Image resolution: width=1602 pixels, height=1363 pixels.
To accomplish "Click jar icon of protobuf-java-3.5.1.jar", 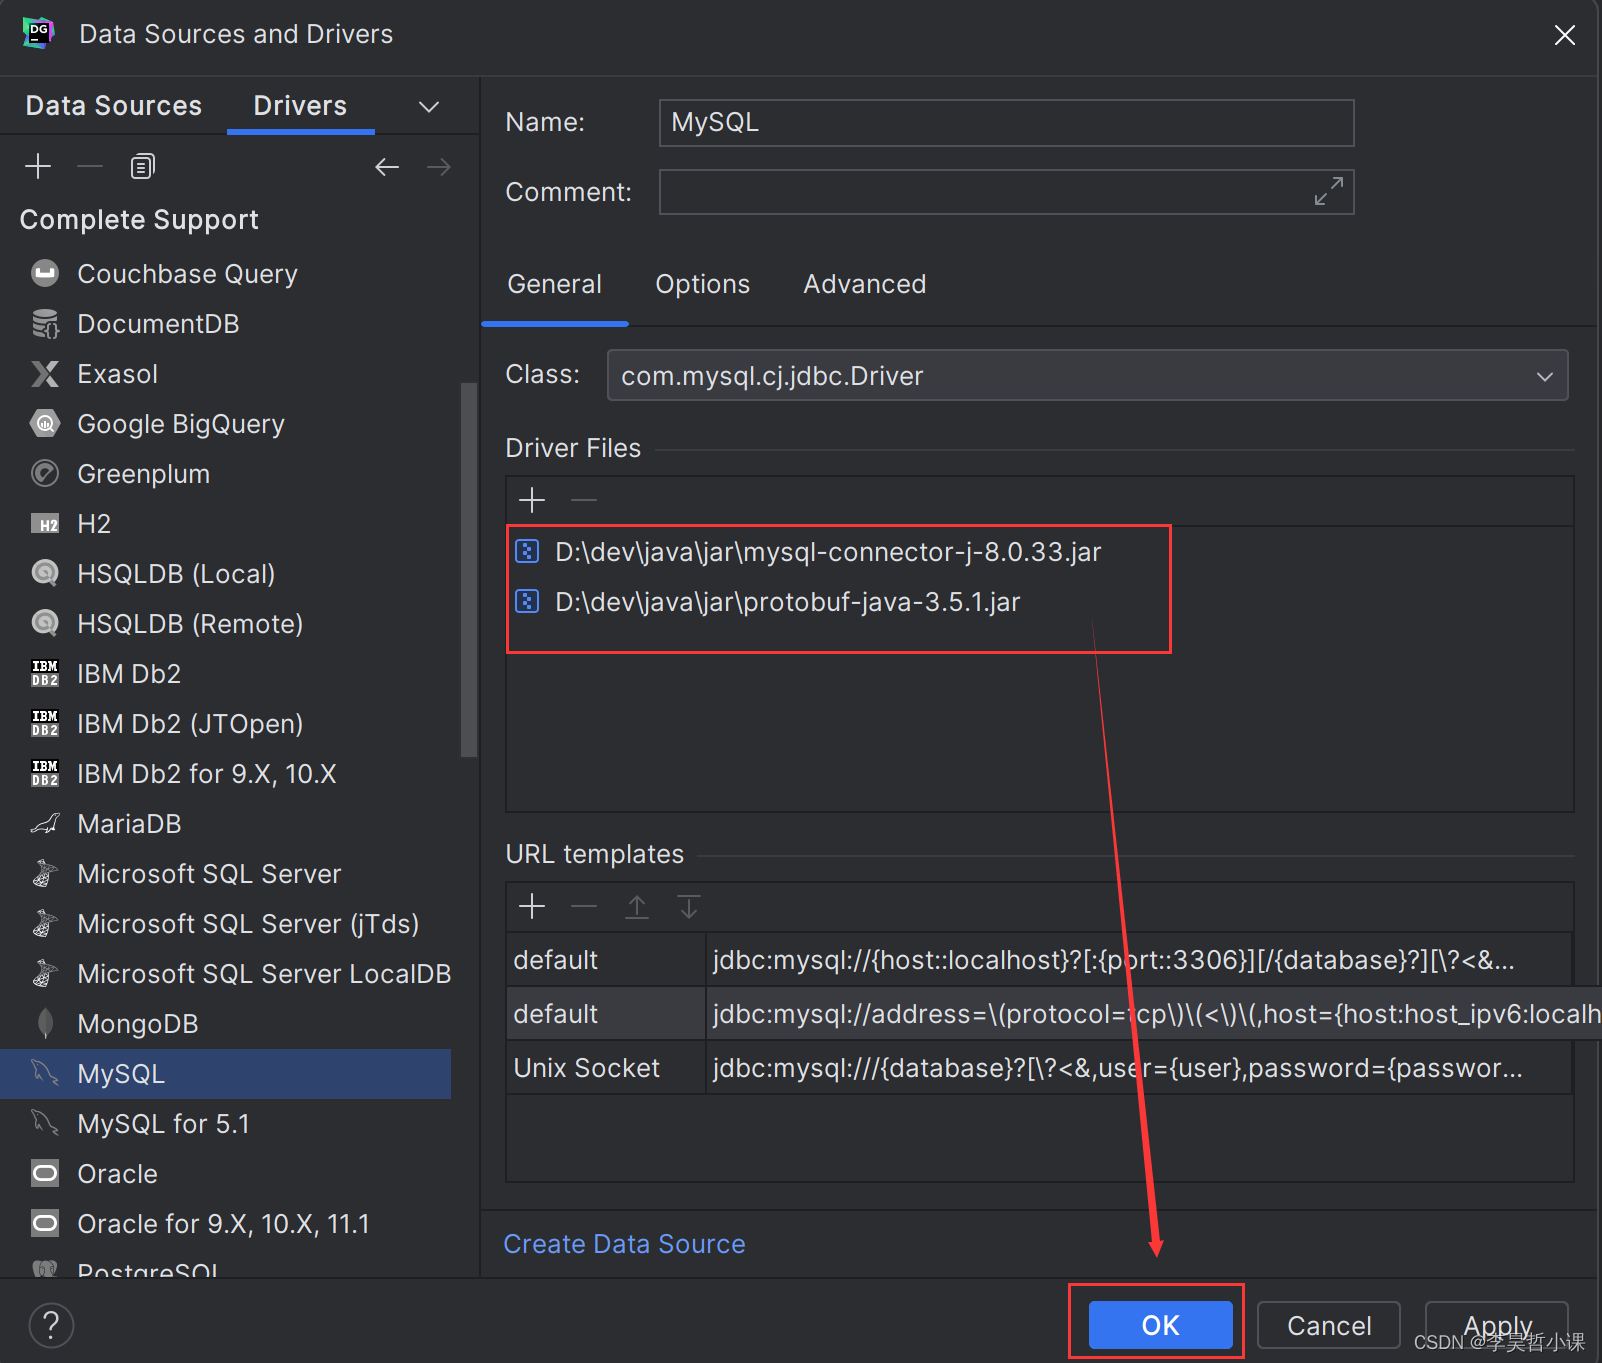I will click(527, 601).
